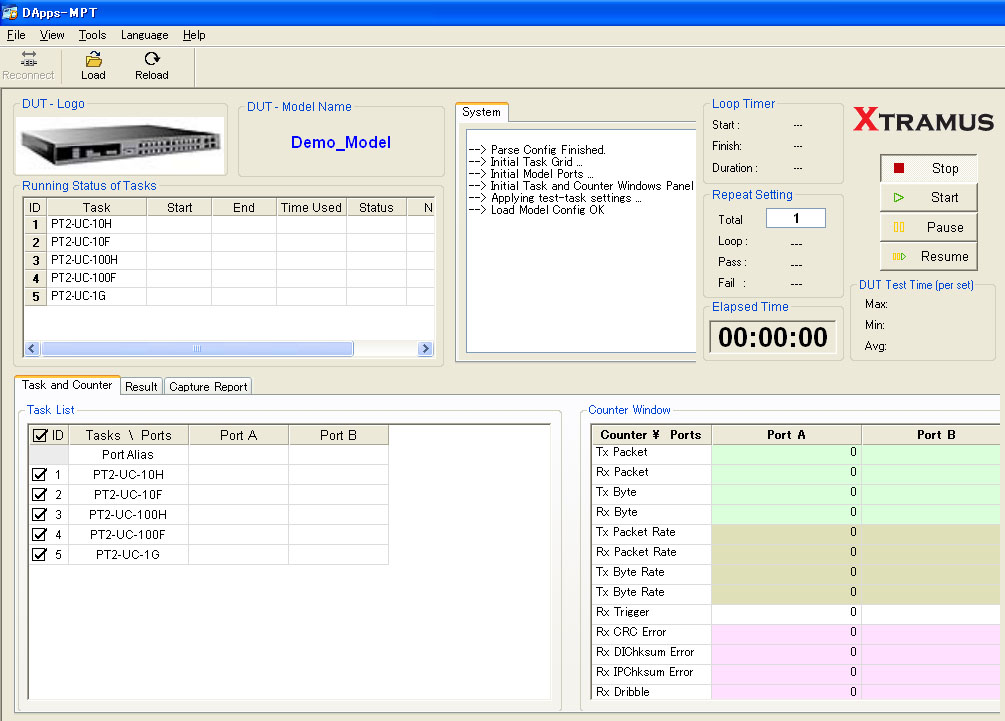Select PT2-UC-10H row in Running Status table
This screenshot has width=1005, height=721.
click(229, 224)
